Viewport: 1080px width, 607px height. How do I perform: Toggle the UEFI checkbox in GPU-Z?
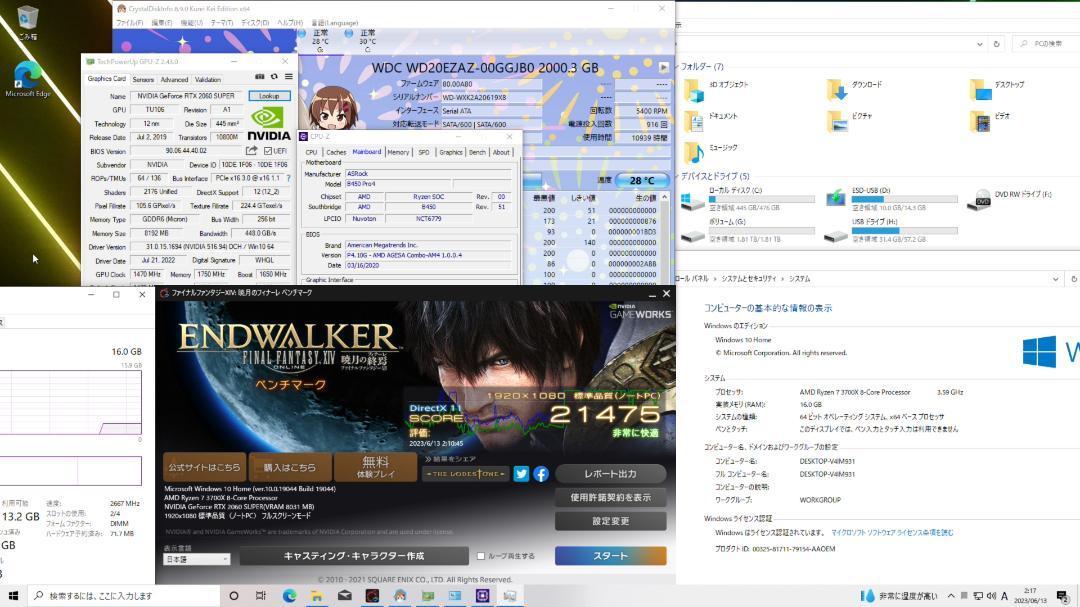pos(267,151)
